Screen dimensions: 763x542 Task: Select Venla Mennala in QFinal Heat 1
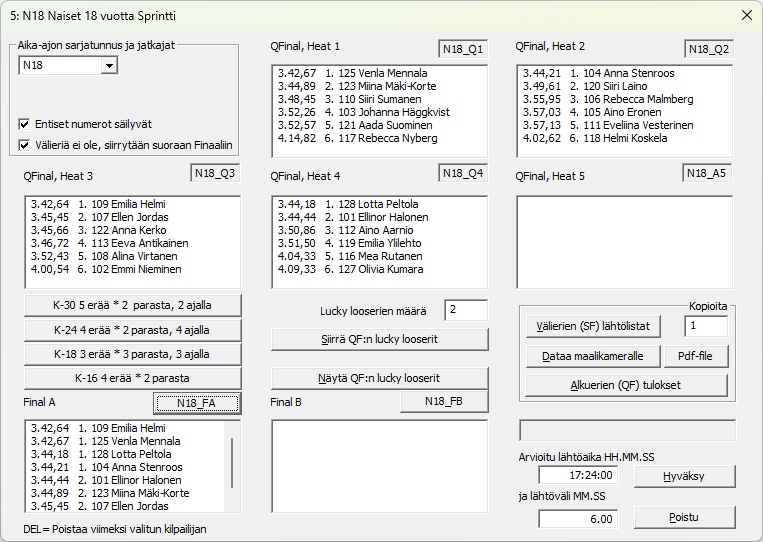coord(382,74)
